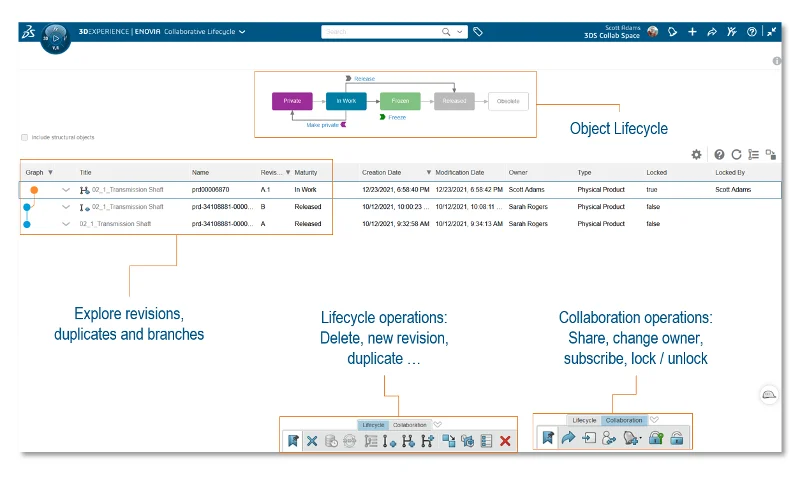Open the 3D compass in the top bar

(55, 38)
